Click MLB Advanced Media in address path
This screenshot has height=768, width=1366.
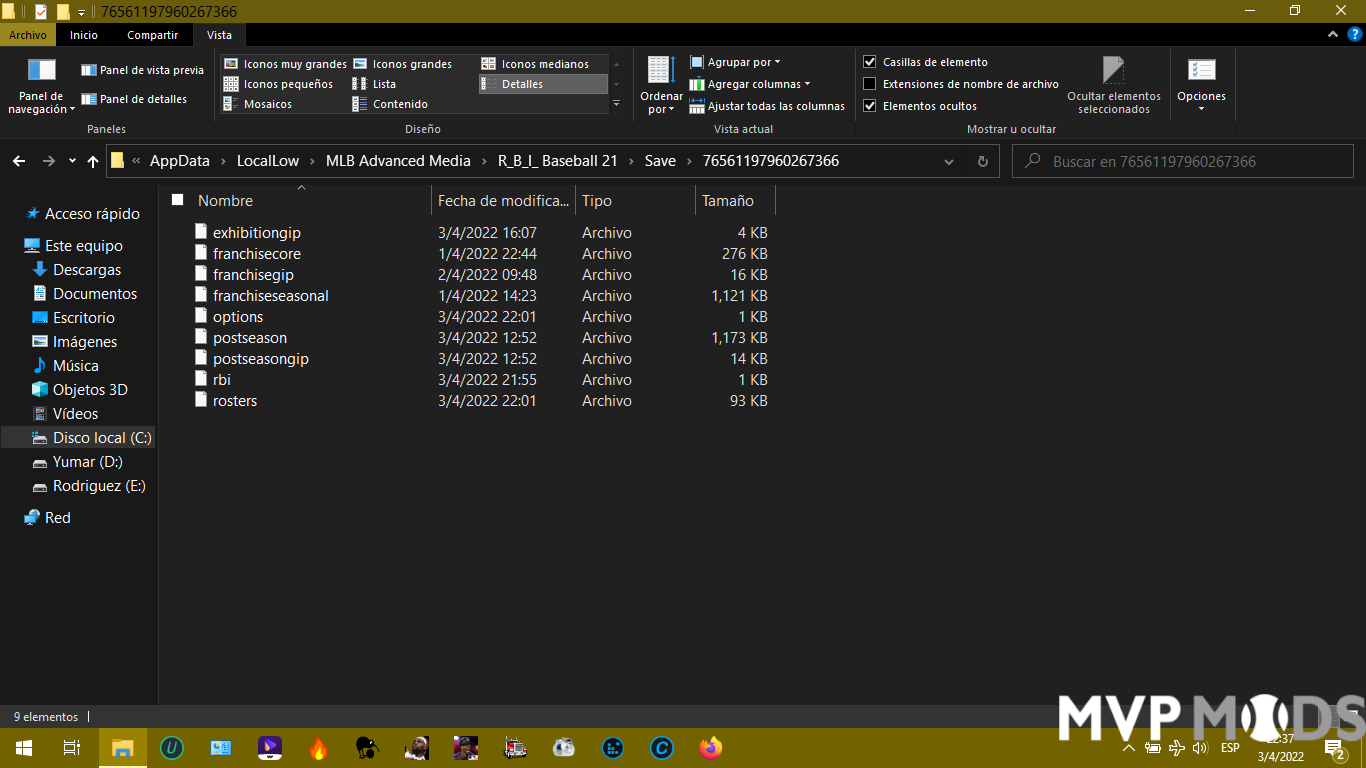[x=398, y=161]
